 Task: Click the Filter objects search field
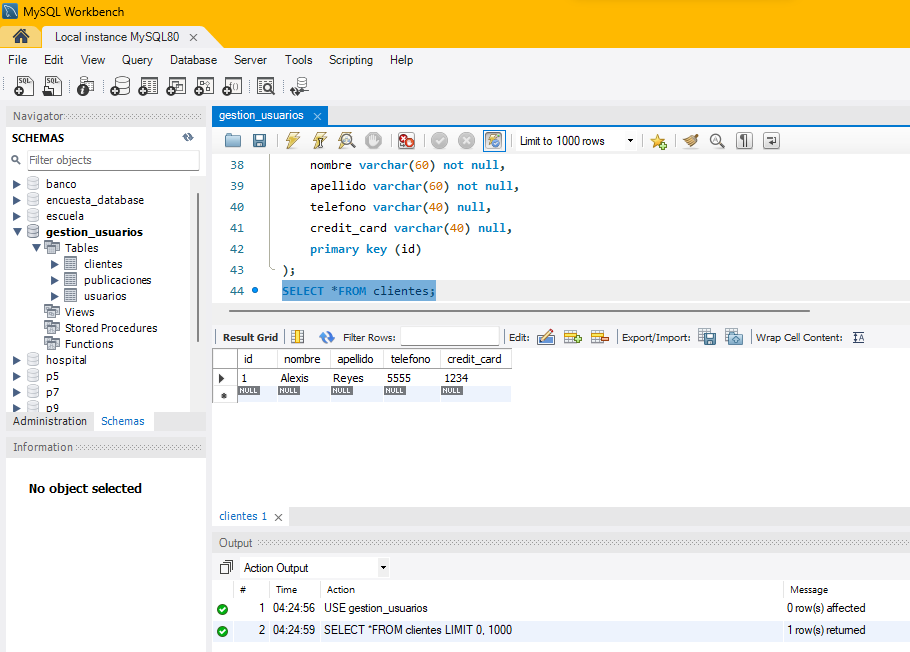(x=110, y=160)
